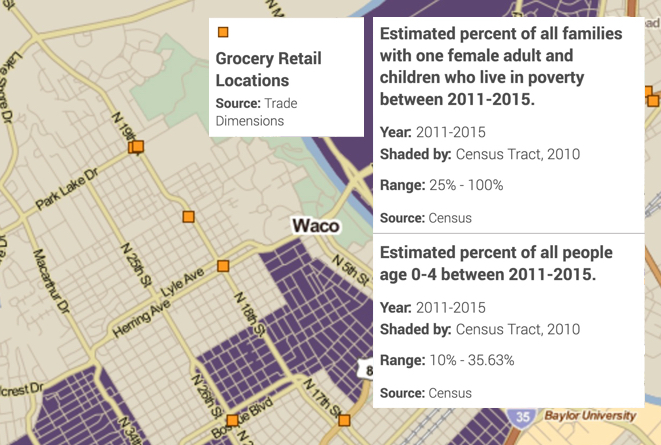Image resolution: width=661 pixels, height=445 pixels.
Task: Click the green park area north of Waco
Action: (x=169, y=84)
